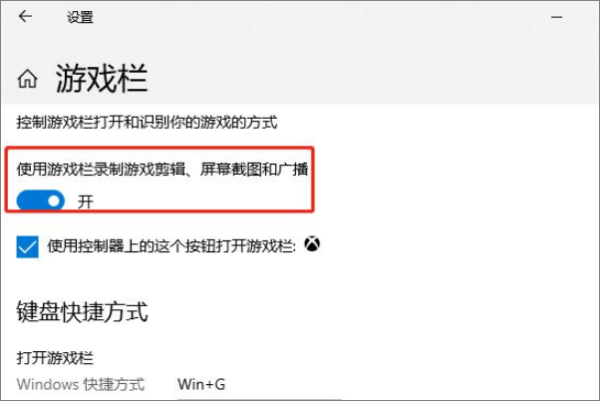Click the Windows 快捷方式 label
600x401 pixels.
[81, 384]
